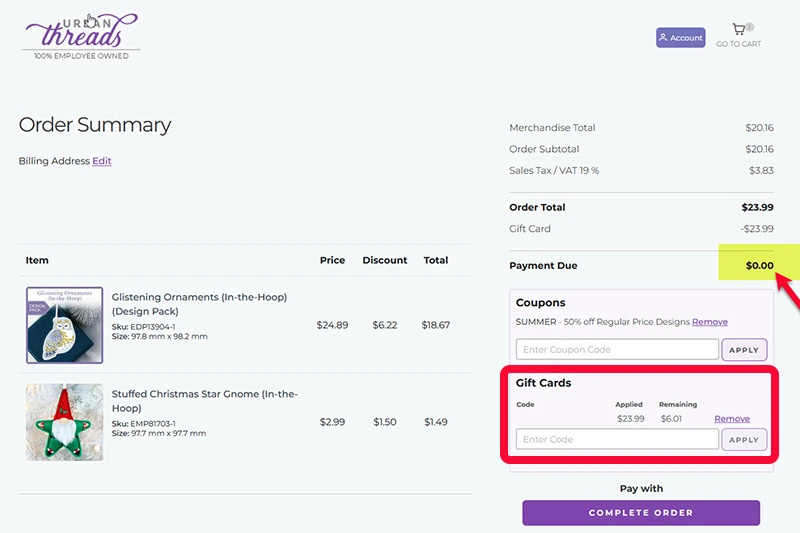Open the Stuffed Christmas Star Gnome thumbnail
800x533 pixels.
click(64, 422)
